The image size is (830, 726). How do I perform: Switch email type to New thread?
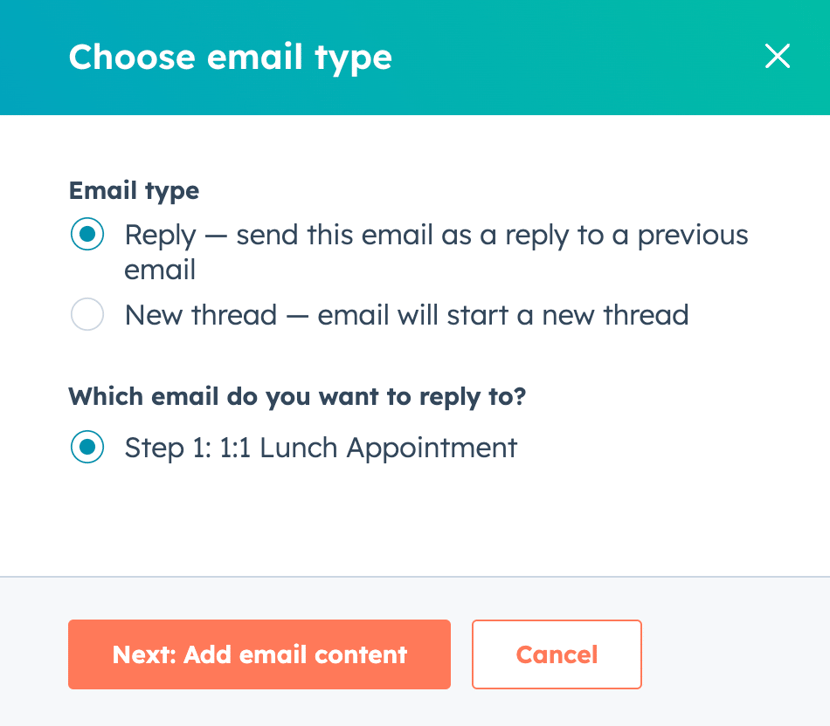88,314
